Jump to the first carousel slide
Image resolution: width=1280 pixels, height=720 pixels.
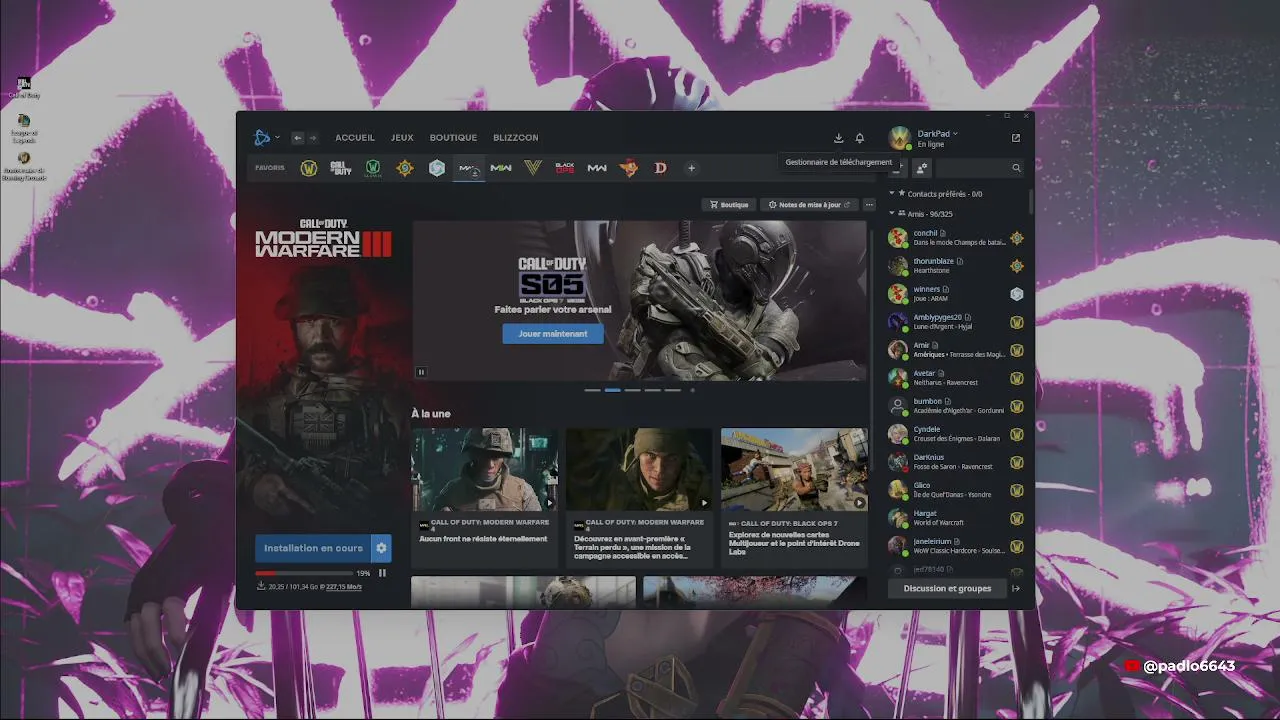pos(592,390)
